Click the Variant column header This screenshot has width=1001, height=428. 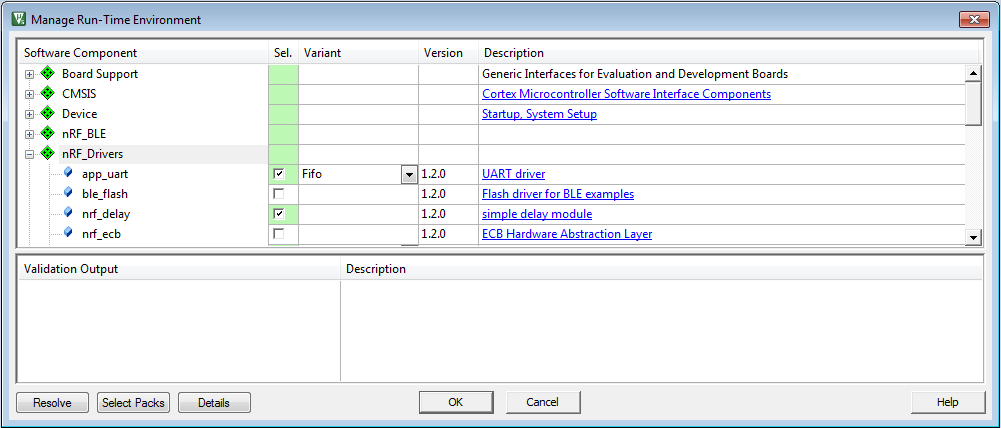[x=358, y=53]
